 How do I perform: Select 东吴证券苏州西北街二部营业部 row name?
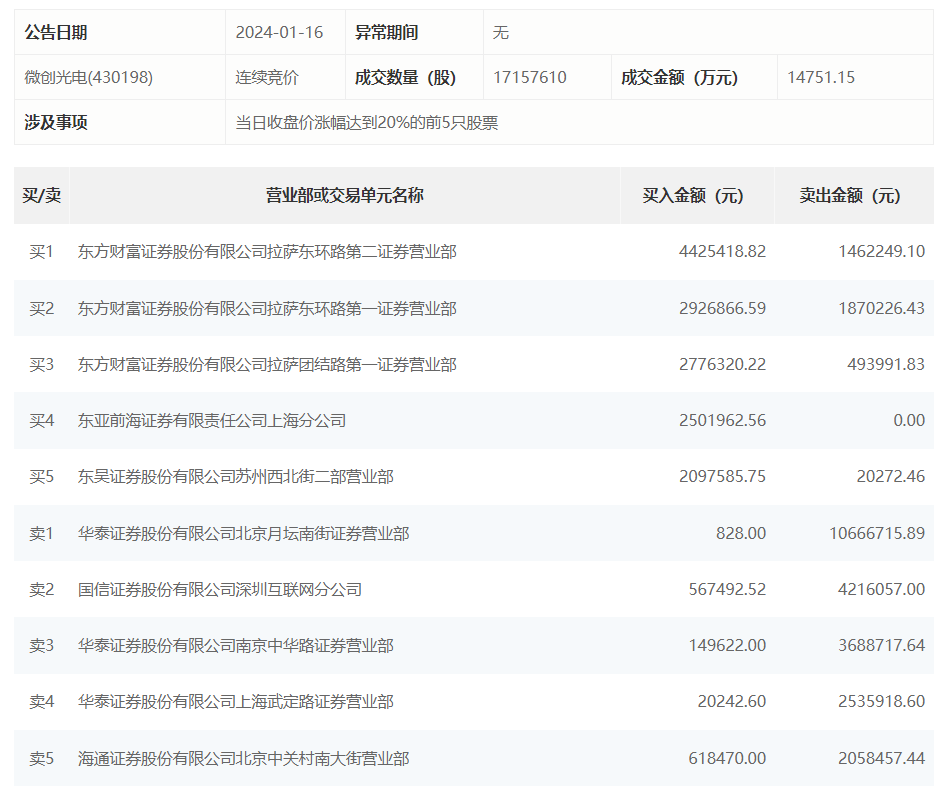pos(236,477)
